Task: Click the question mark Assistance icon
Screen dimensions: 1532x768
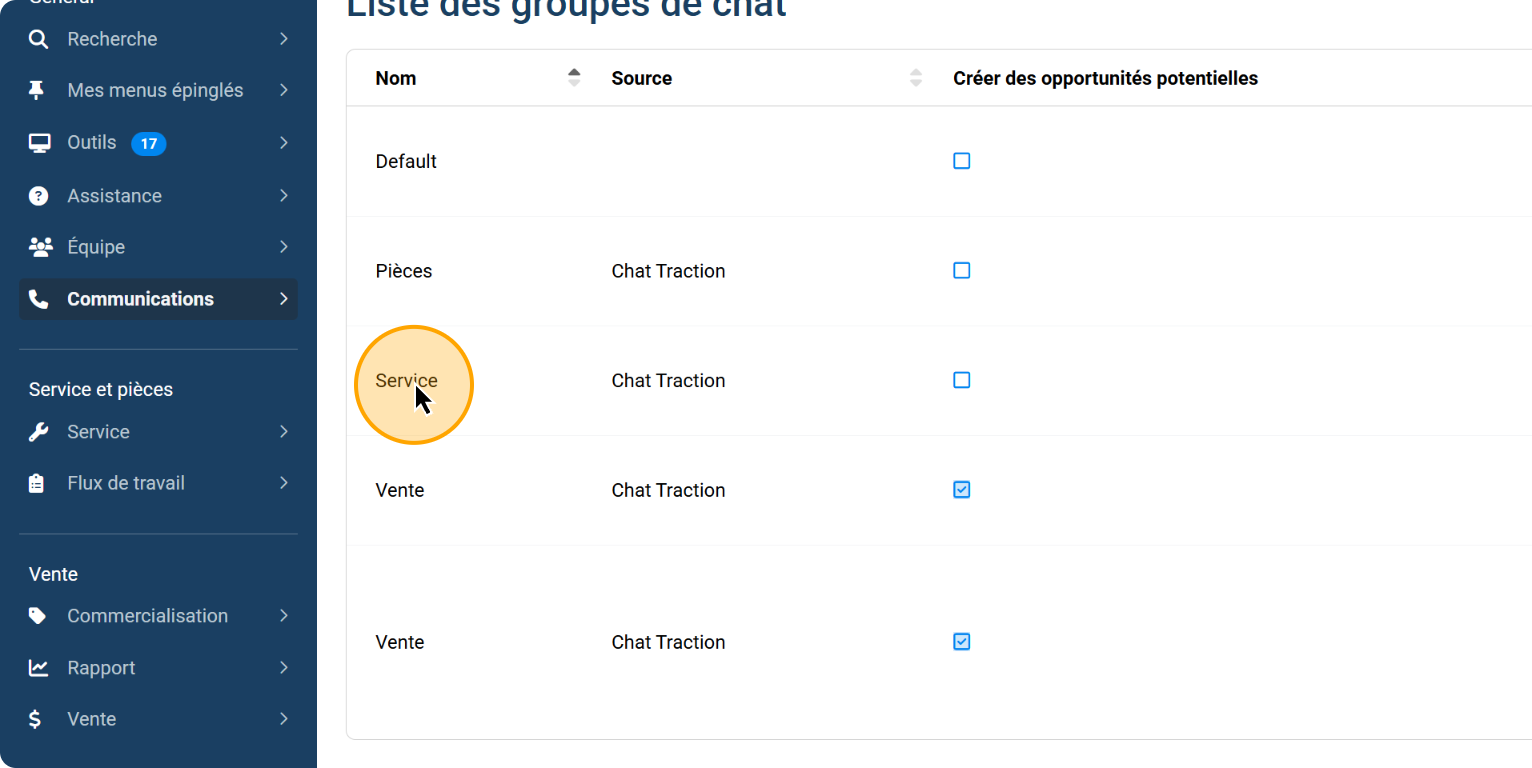Action: pos(38,196)
